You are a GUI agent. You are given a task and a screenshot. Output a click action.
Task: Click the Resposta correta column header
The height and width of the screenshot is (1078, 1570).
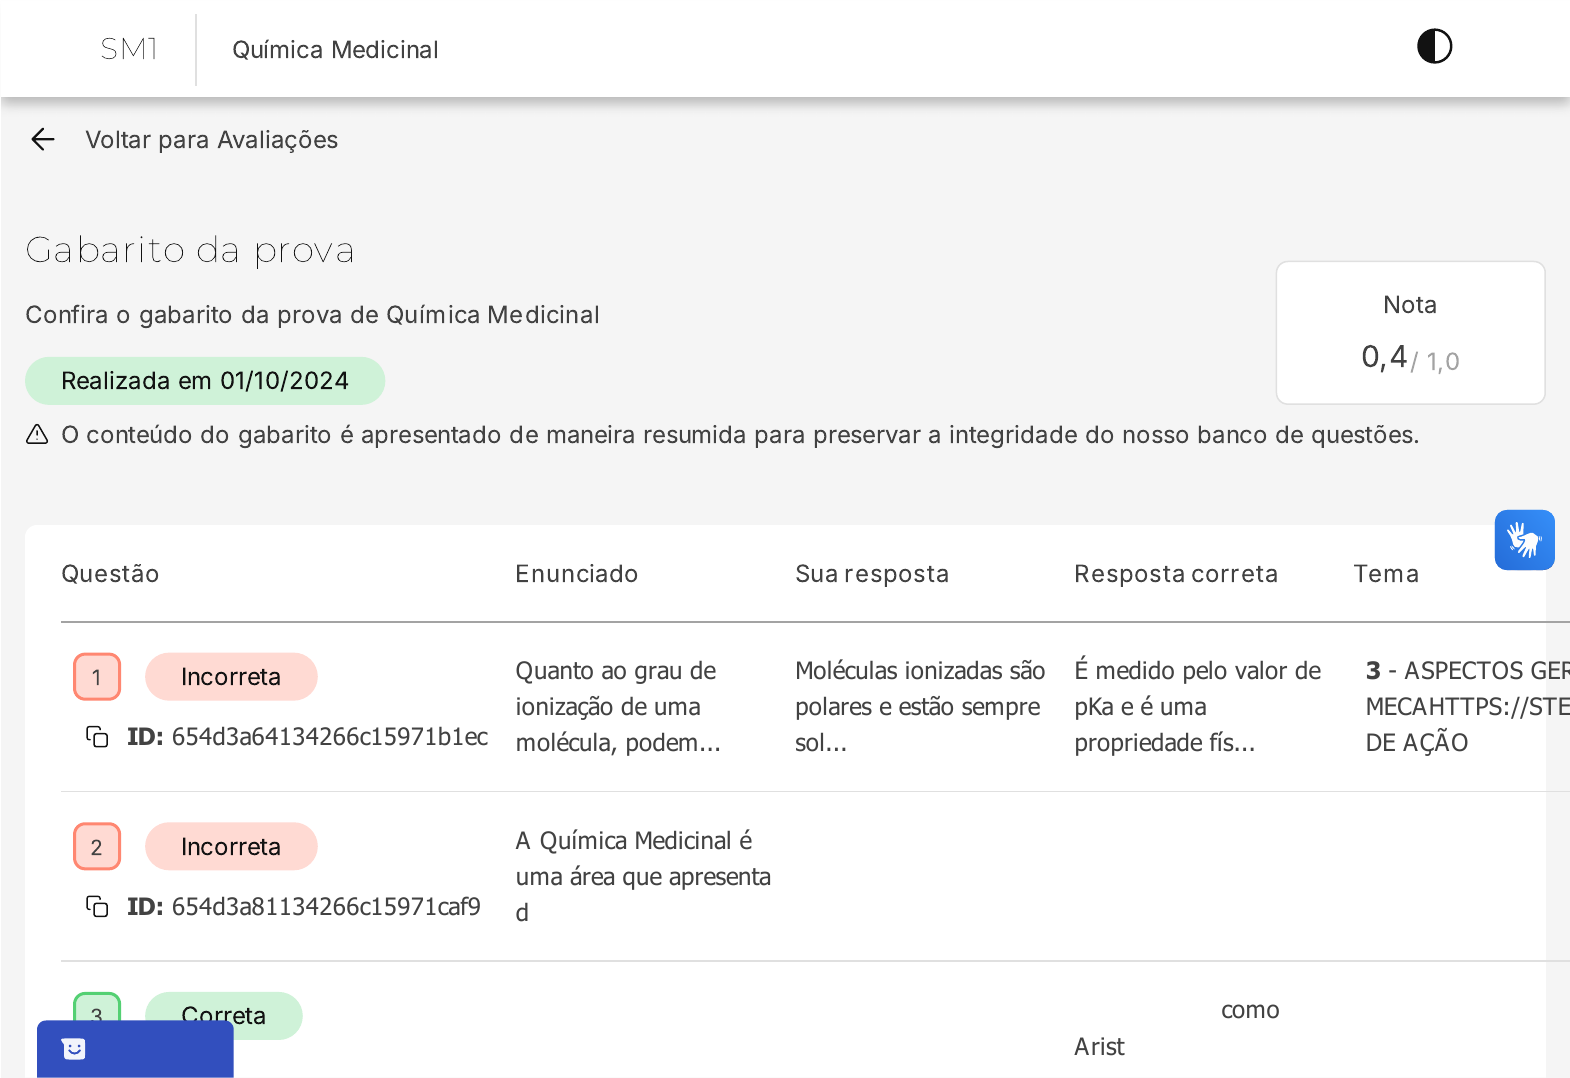(x=1176, y=574)
